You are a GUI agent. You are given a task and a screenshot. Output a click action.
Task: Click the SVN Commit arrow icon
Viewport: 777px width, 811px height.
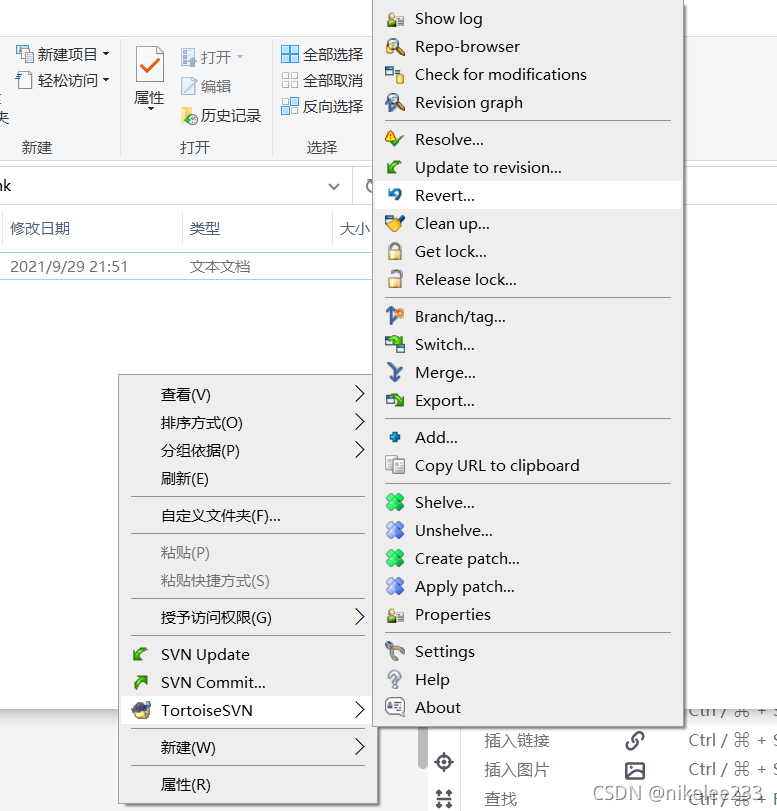tap(141, 682)
